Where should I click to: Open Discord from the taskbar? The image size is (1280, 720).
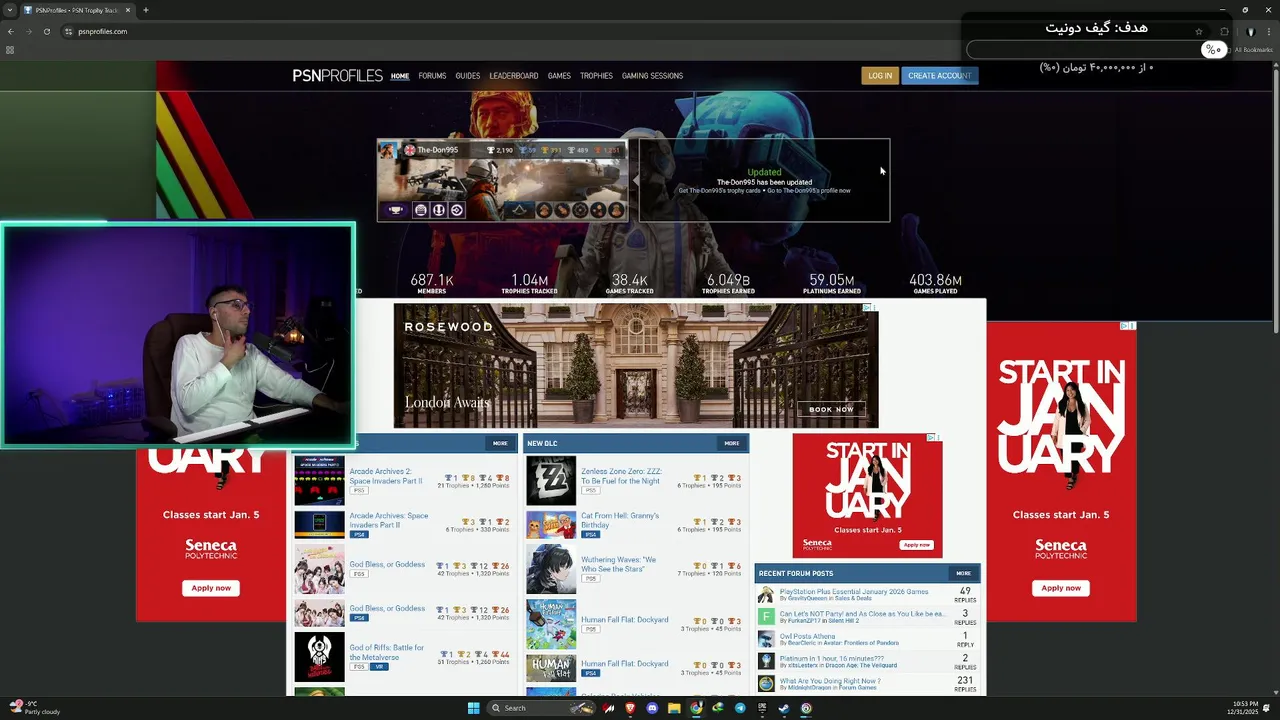(x=652, y=708)
